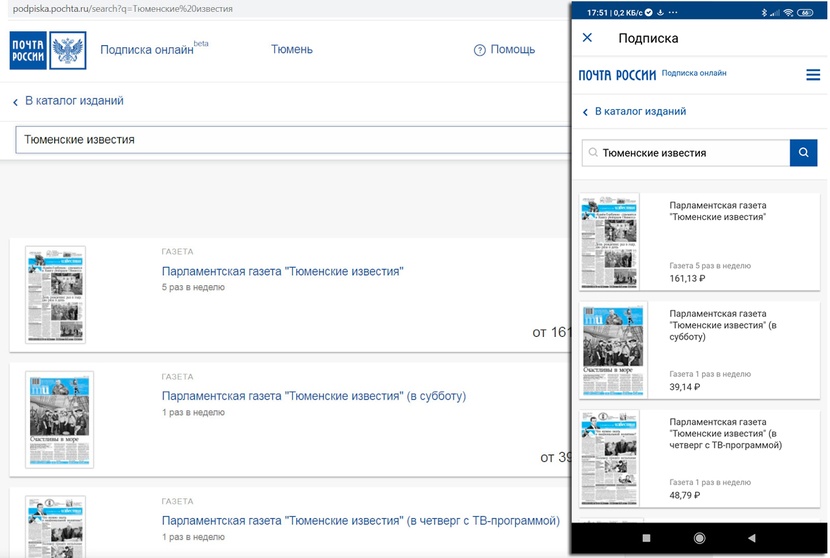Click the price 48,79 ₽ in mobile list

[x=684, y=496]
